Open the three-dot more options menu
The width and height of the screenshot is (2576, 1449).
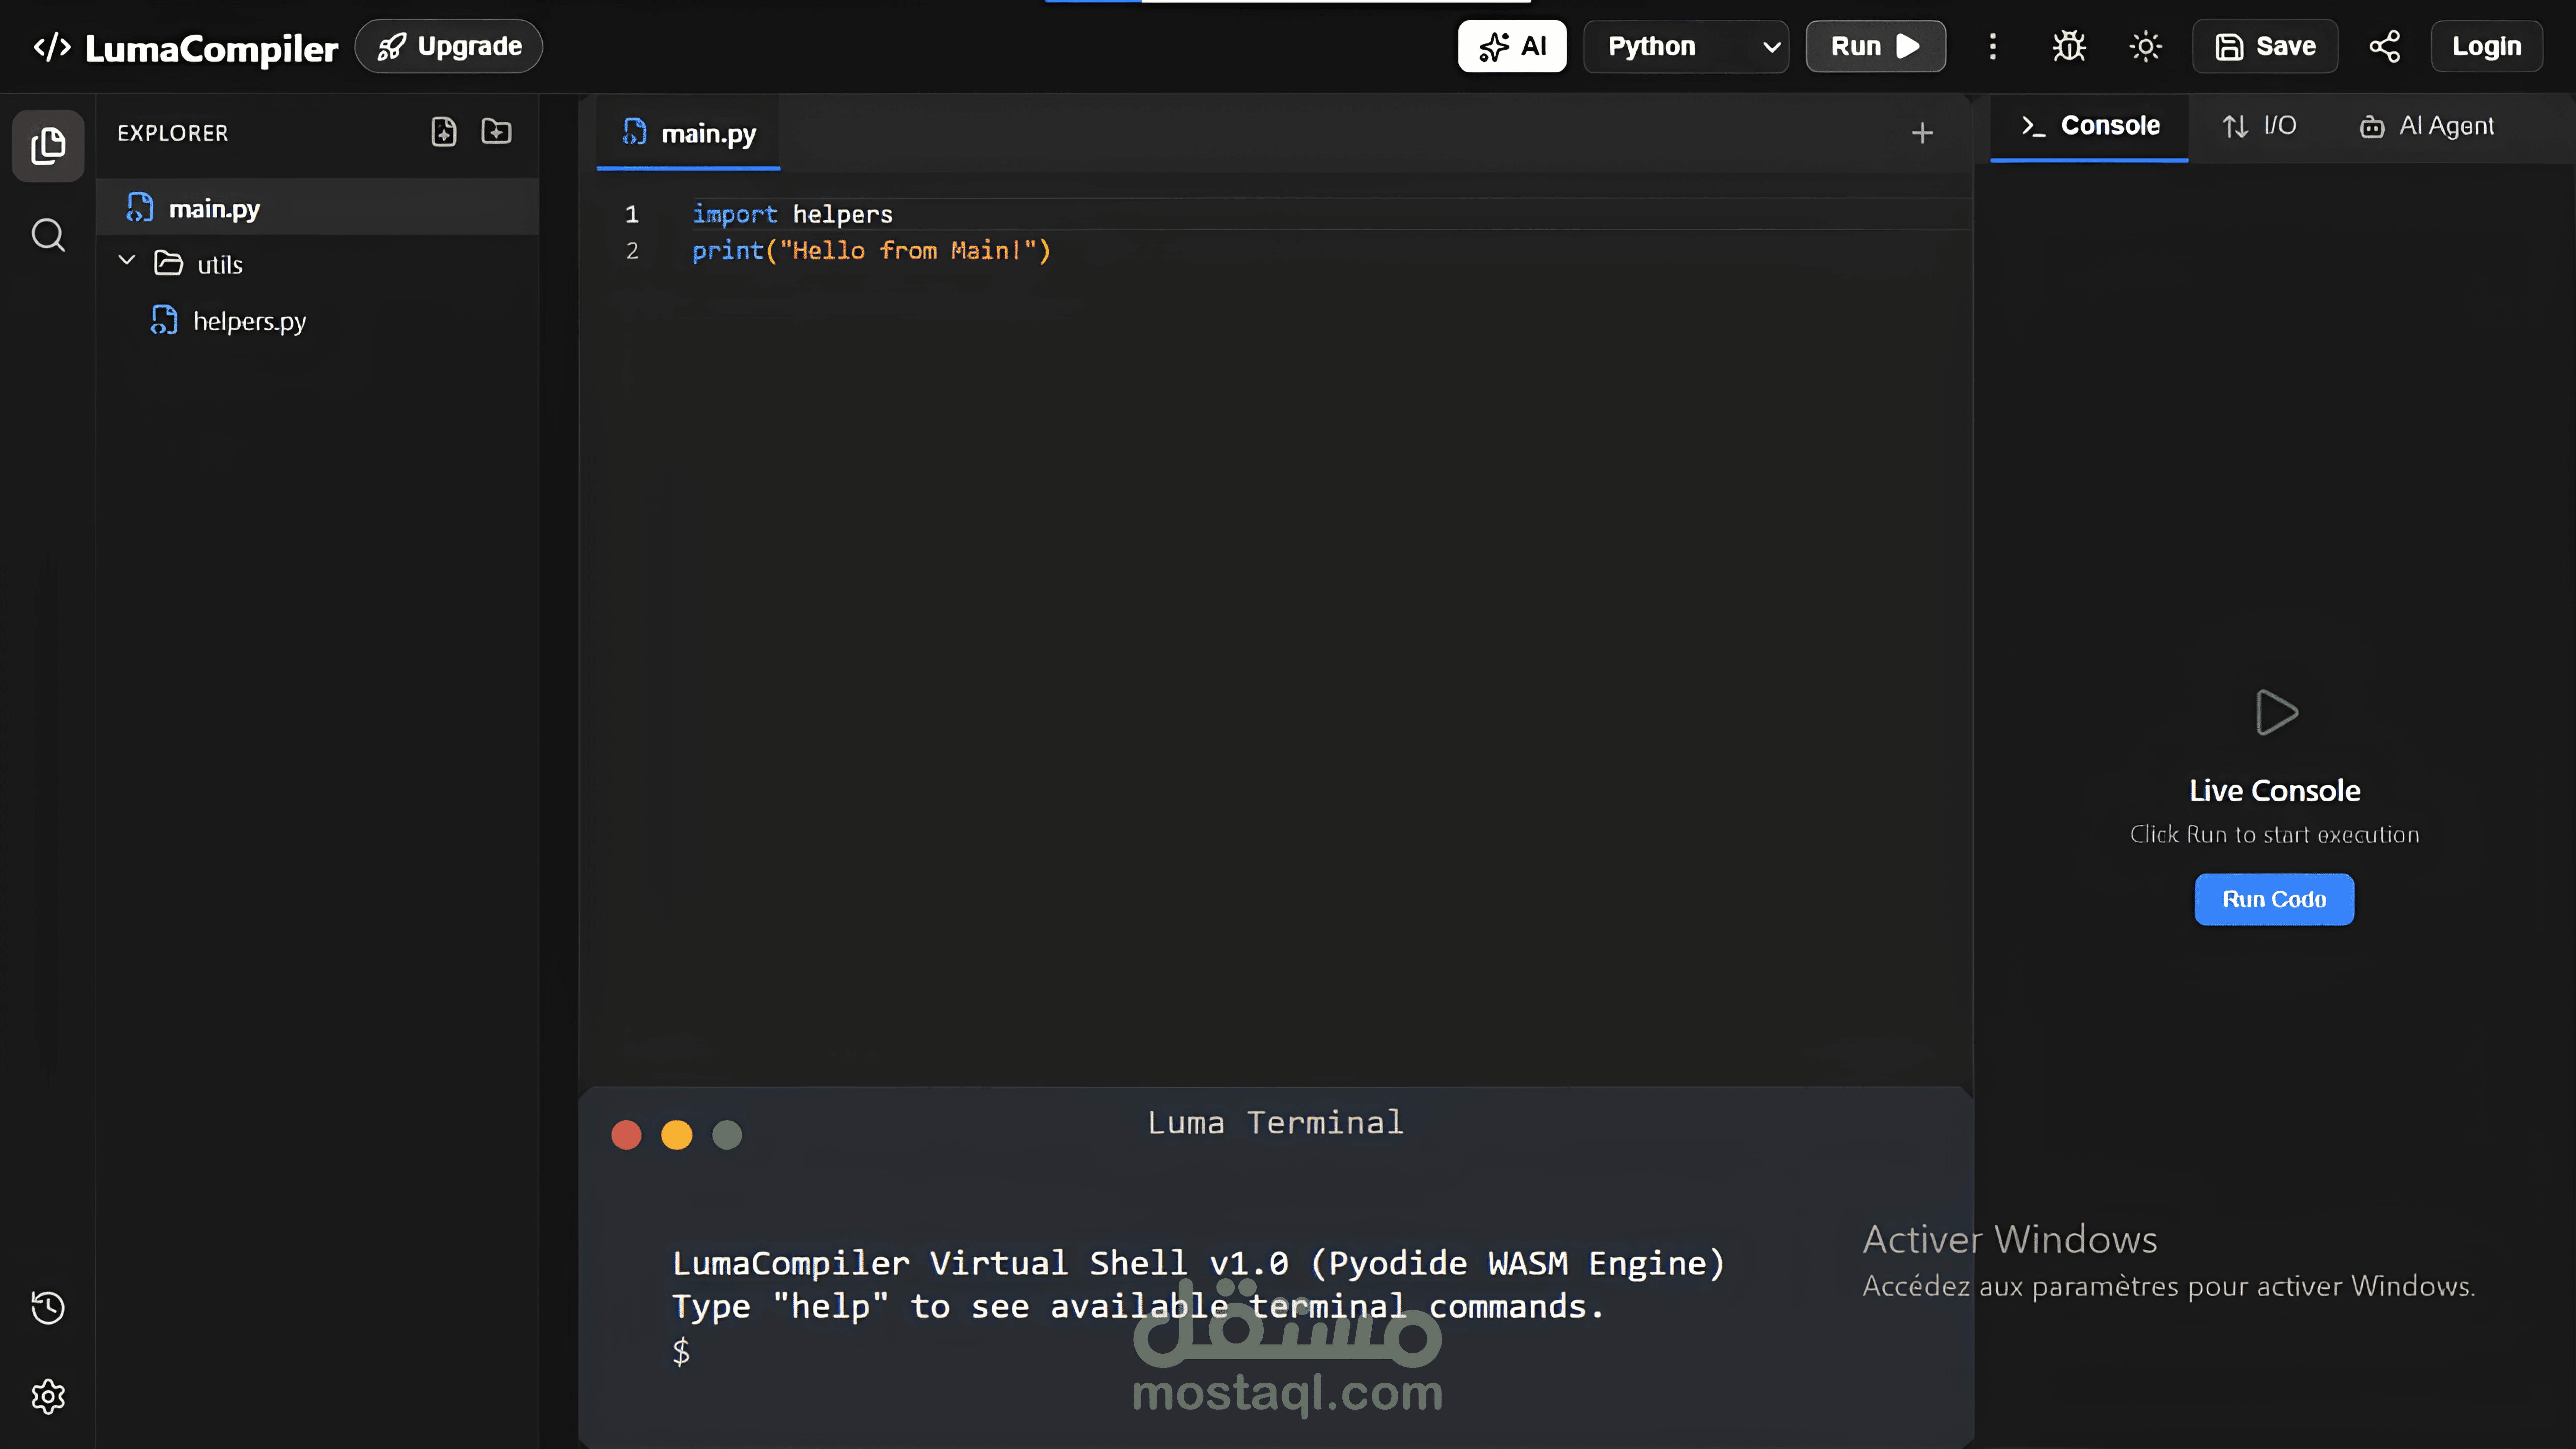point(1993,46)
